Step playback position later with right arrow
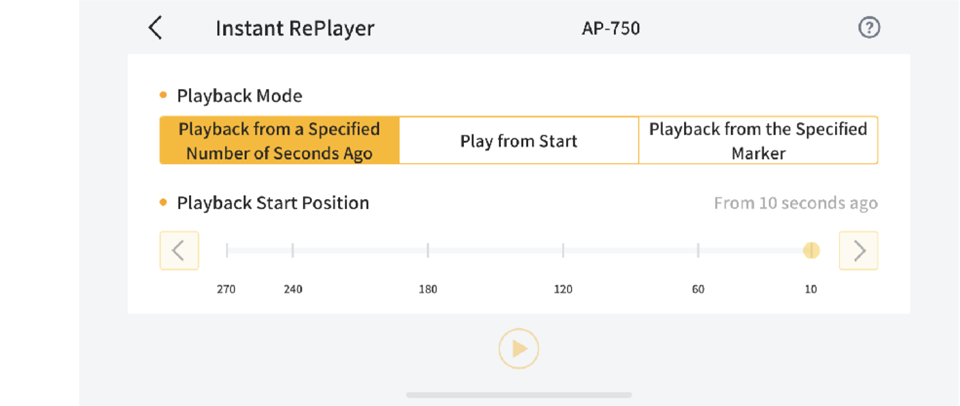Screen dimensions: 960x406 click(x=858, y=251)
